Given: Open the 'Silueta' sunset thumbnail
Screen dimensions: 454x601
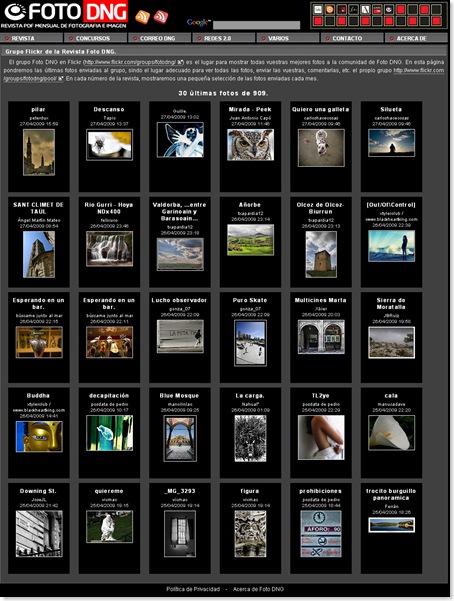Looking at the screenshot, I should [391, 143].
